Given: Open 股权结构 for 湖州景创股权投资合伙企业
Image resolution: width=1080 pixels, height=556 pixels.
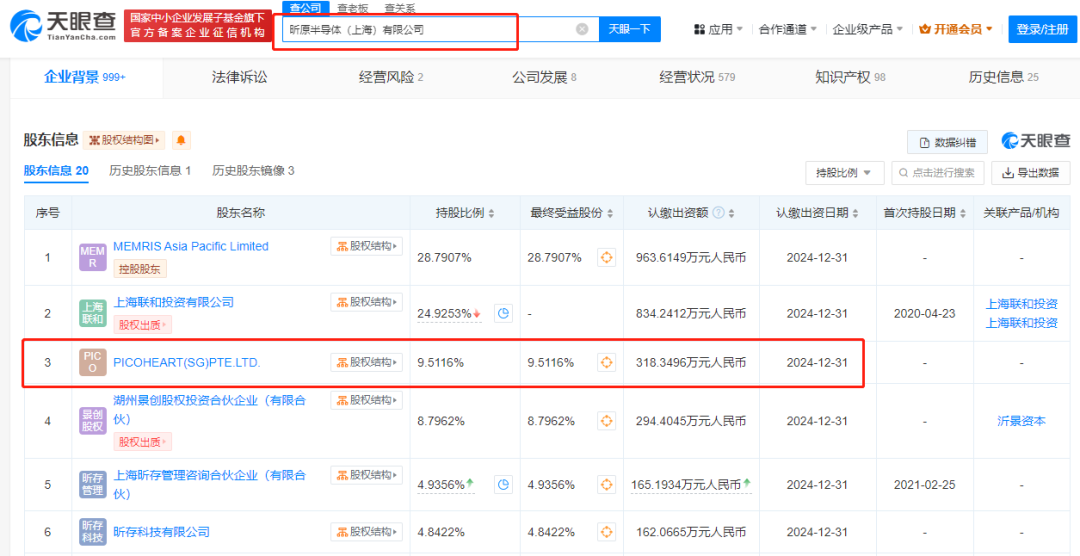Looking at the screenshot, I should pos(366,400).
